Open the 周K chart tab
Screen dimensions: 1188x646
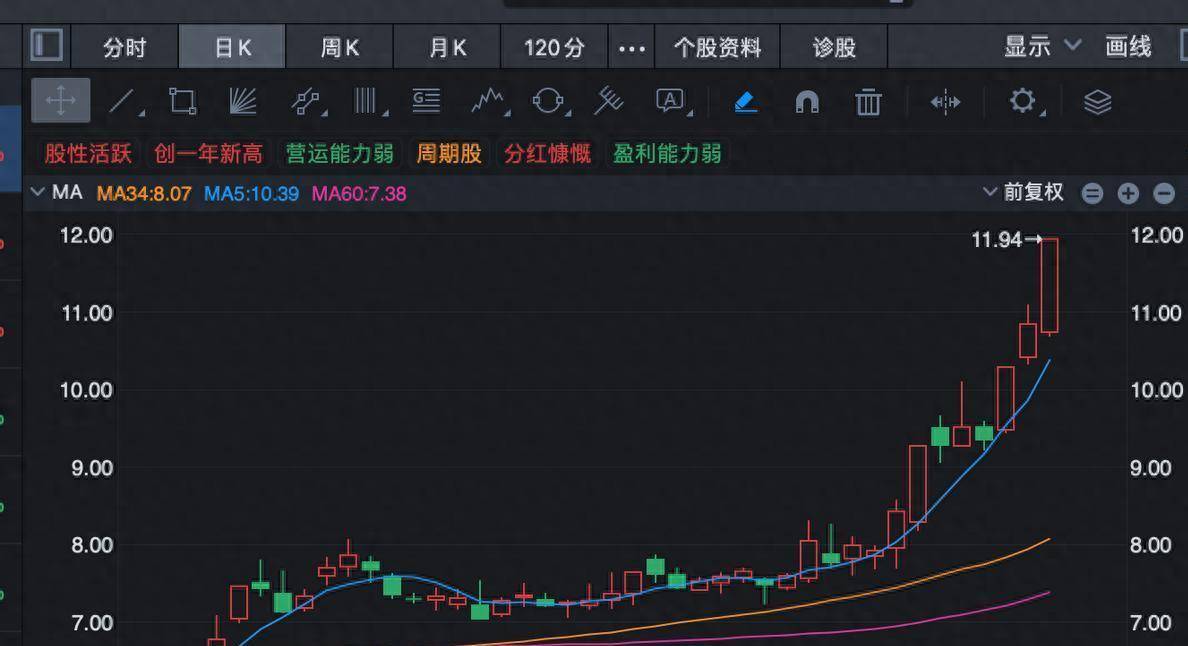tap(339, 48)
